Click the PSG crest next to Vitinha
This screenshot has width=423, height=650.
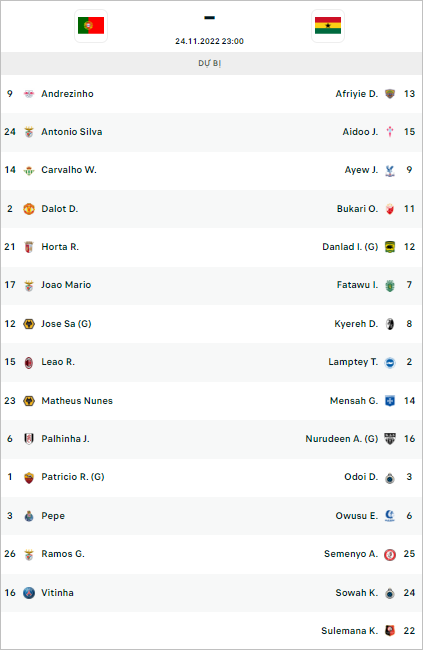(x=29, y=593)
